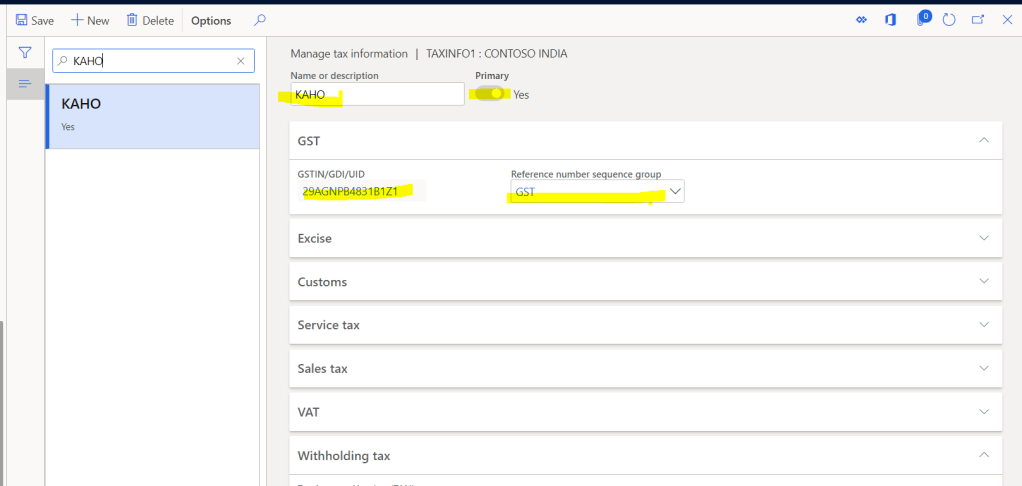The image size is (1022, 486).
Task: Open in Microsoft Office icon
Action: [x=890, y=20]
